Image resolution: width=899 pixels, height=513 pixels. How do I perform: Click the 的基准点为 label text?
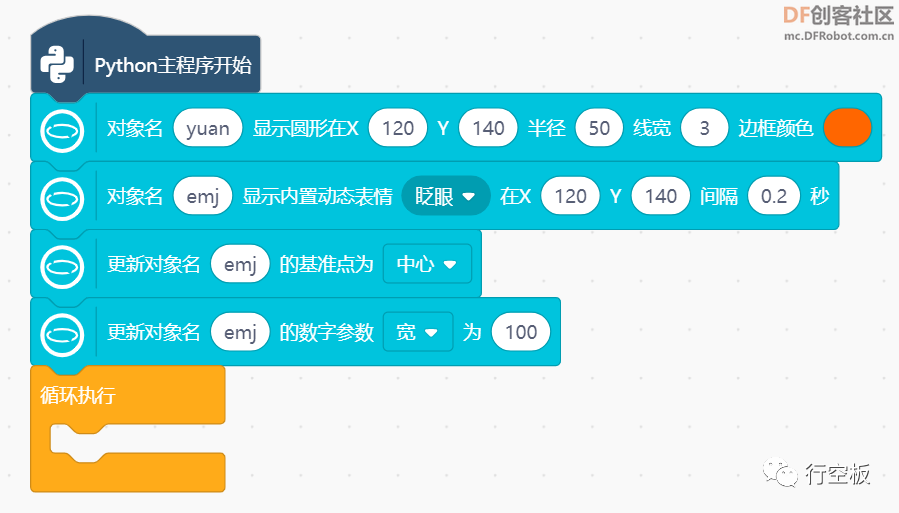pyautogui.click(x=326, y=264)
